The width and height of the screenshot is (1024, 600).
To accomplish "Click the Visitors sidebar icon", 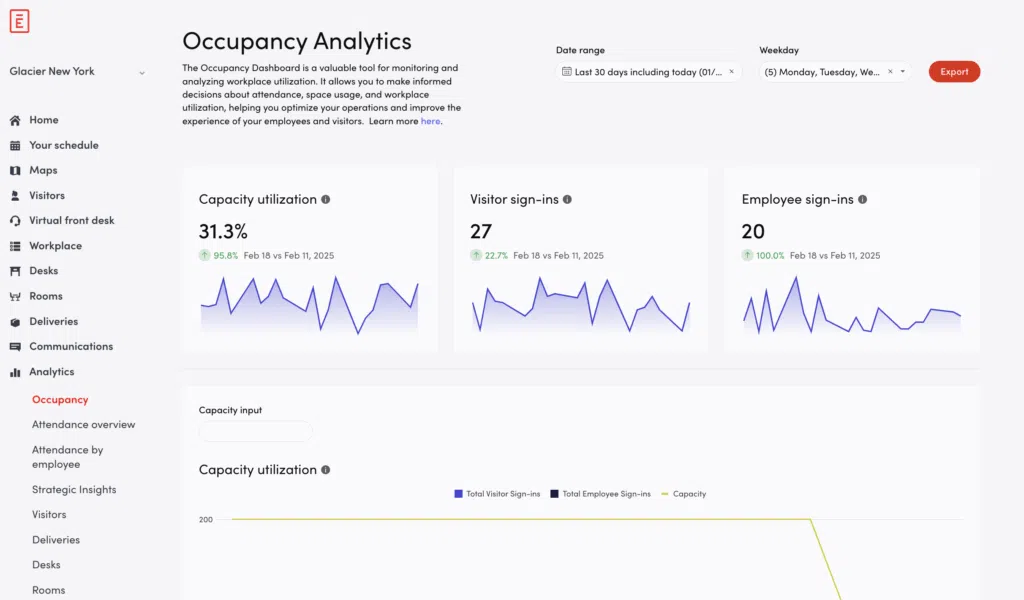I will point(14,195).
